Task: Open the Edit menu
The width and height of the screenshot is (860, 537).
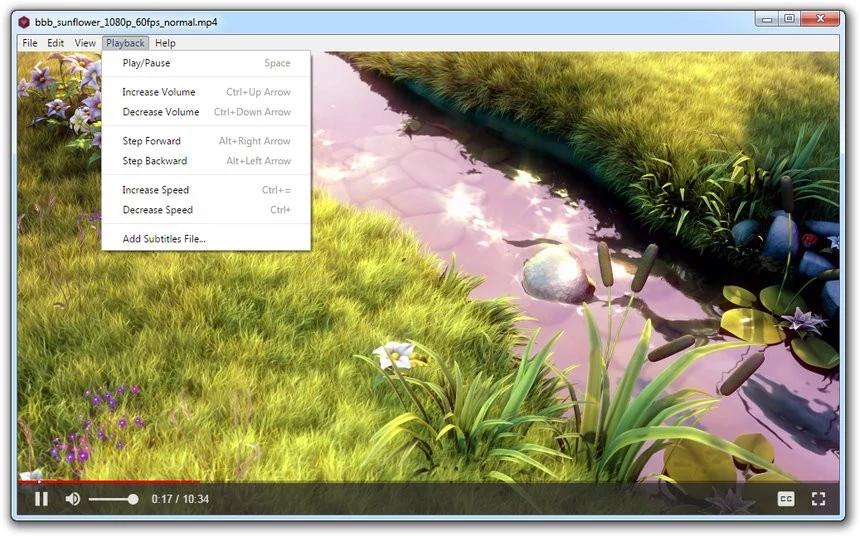Action: pos(55,43)
